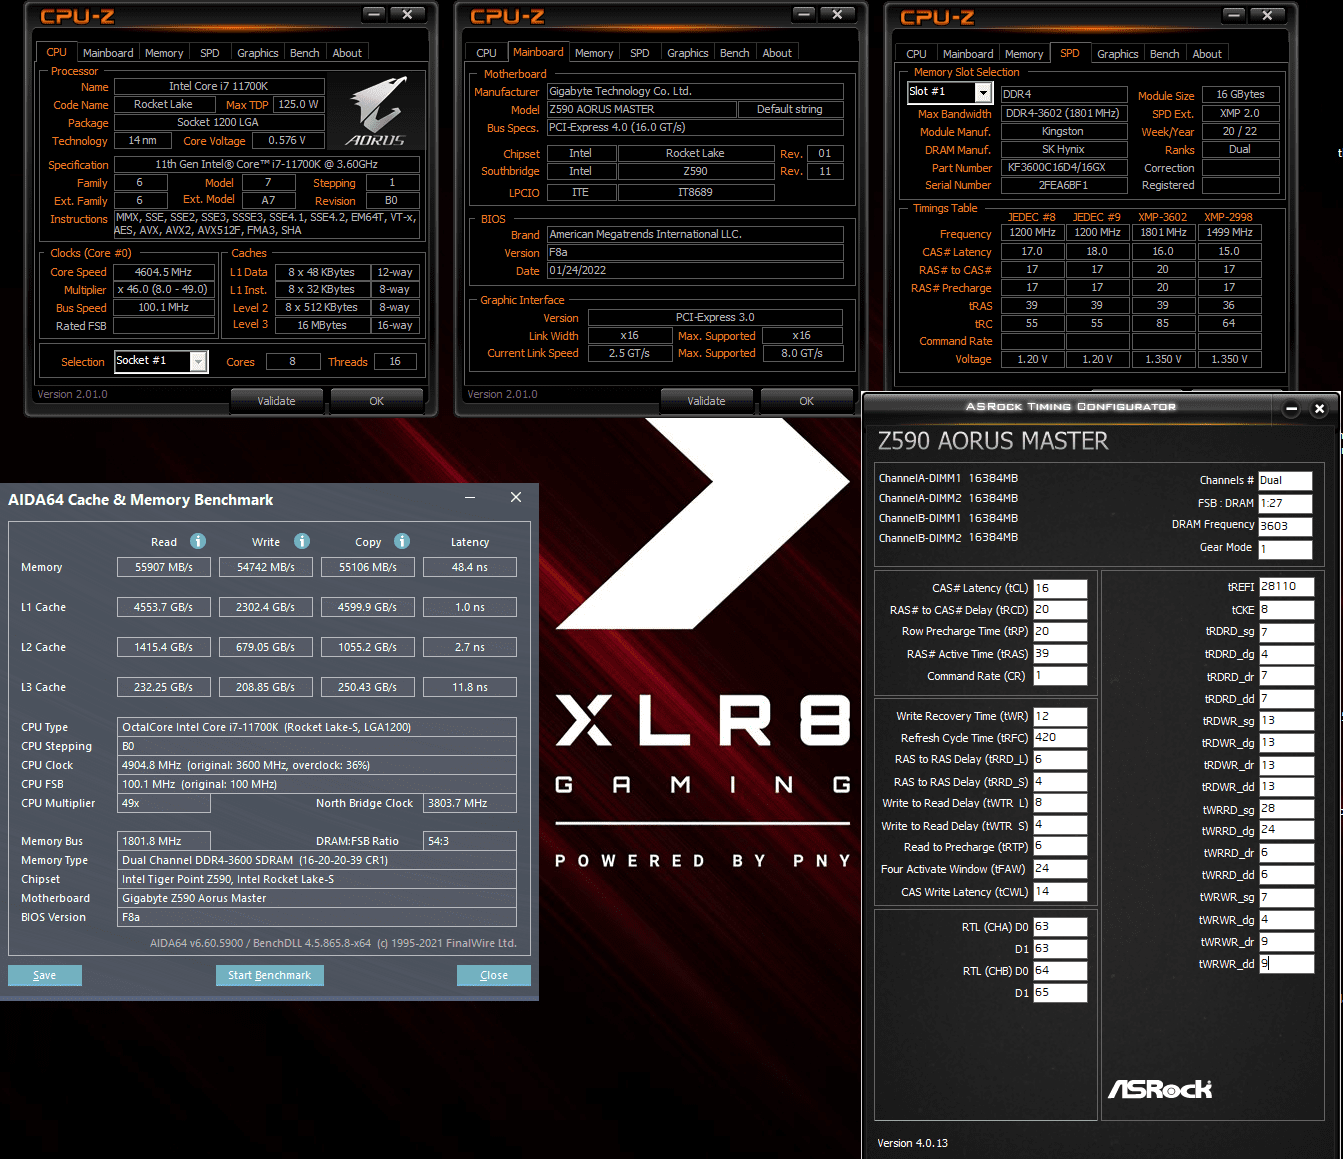Click Memory Read value 55907 MB/s

(164, 567)
